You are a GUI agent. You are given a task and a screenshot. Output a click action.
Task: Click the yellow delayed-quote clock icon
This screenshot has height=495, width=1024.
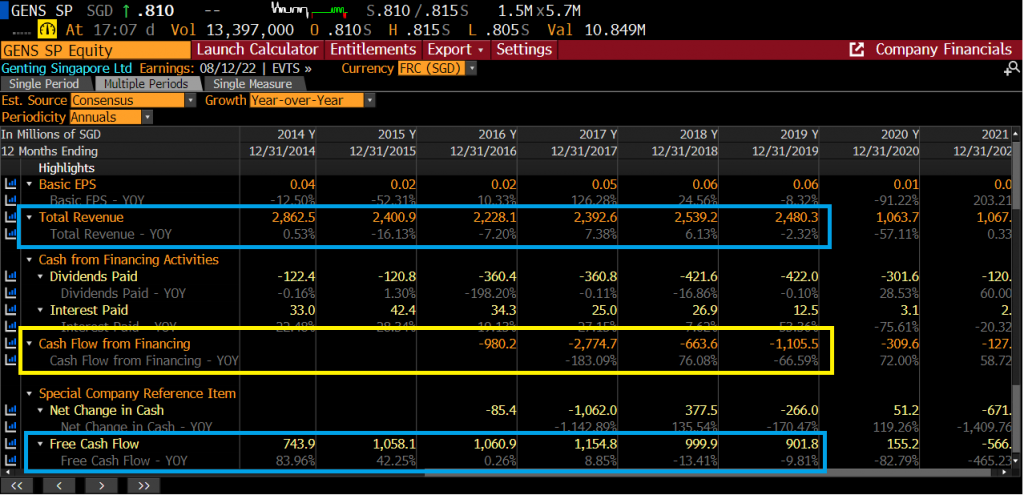[46, 30]
